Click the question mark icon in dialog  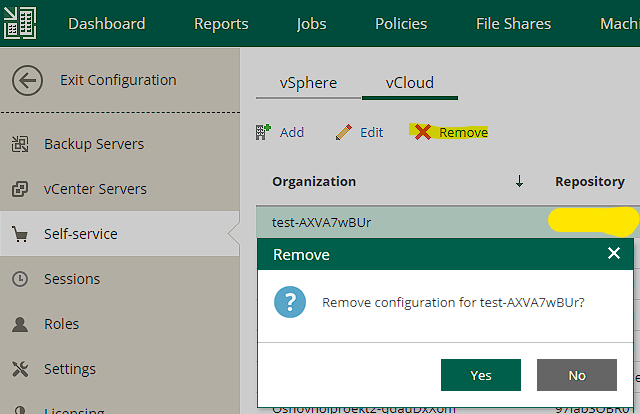coord(290,302)
